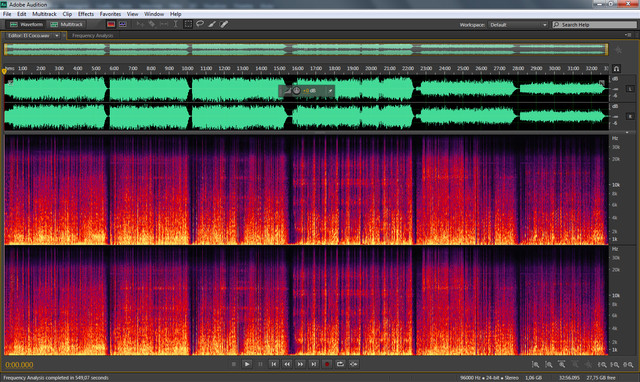Viewport: 640px width, 382px height.
Task: Toggle the preview headphones button
Action: point(616,69)
